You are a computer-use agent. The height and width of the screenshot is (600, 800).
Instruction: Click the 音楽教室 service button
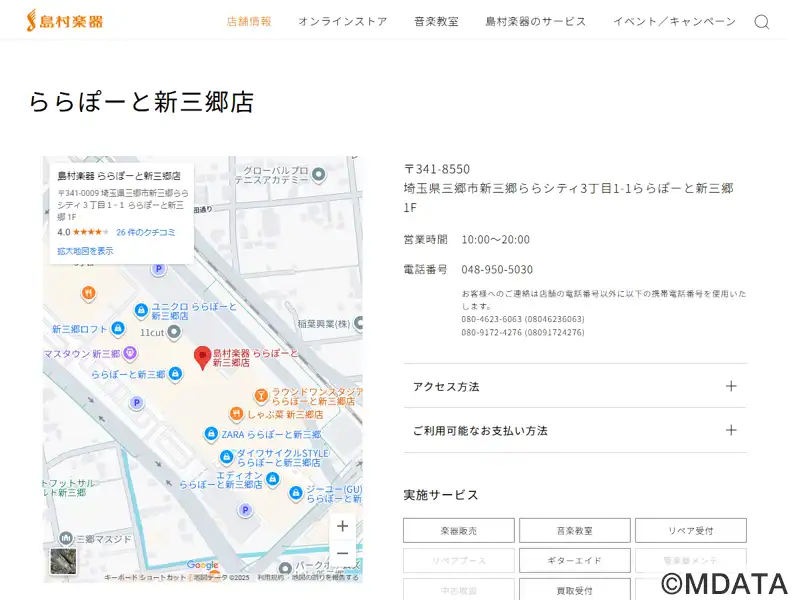(575, 531)
